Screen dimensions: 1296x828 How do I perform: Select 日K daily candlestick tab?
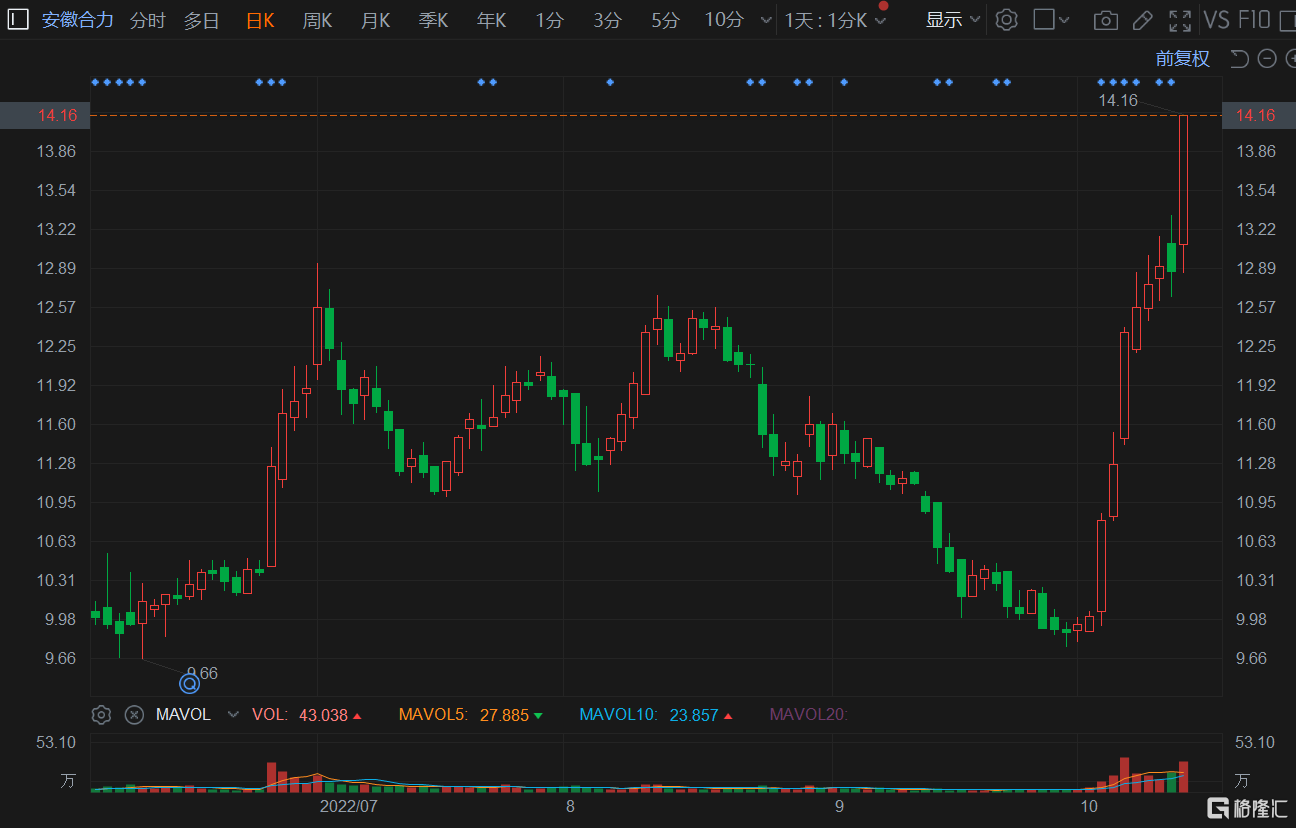260,20
